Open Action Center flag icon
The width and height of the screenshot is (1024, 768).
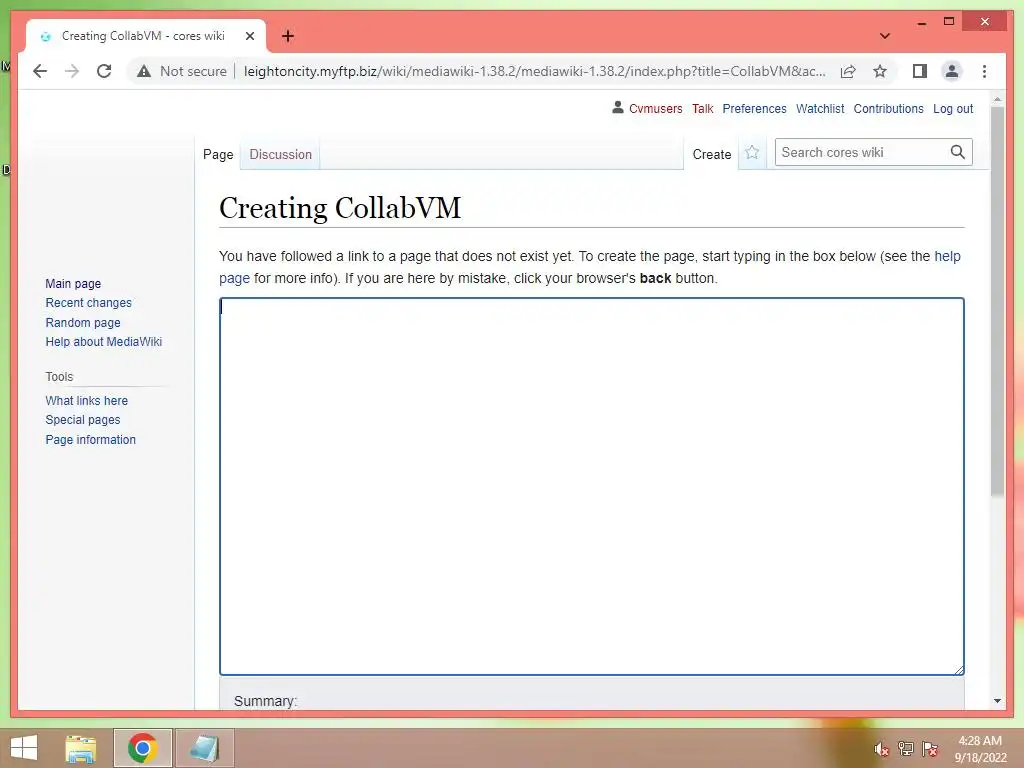930,749
